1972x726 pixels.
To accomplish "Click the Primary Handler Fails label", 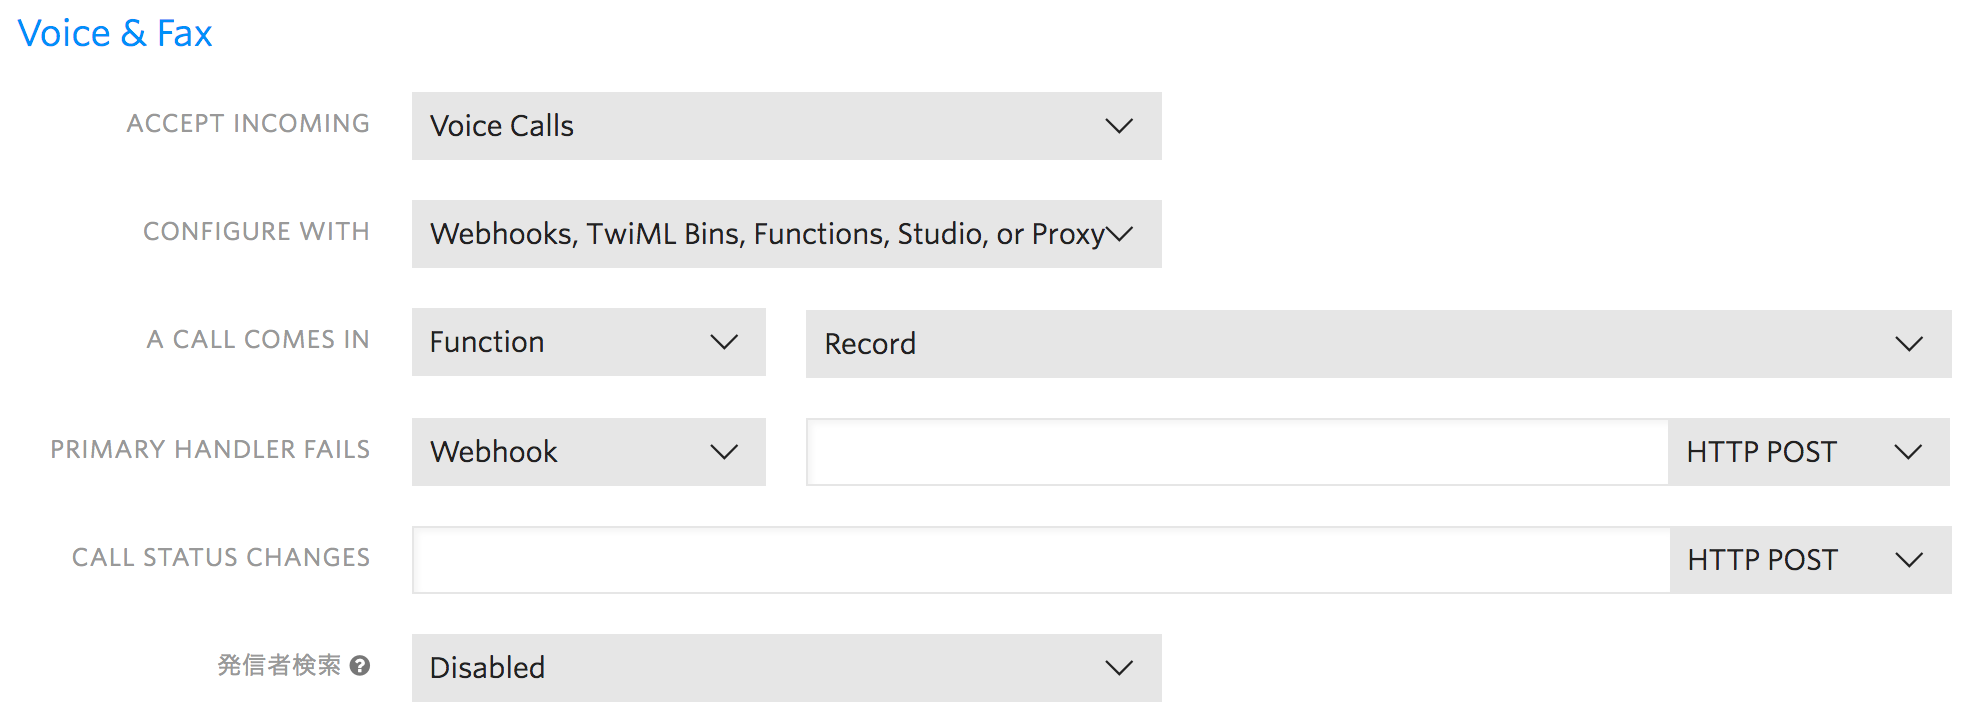I will coord(210,450).
